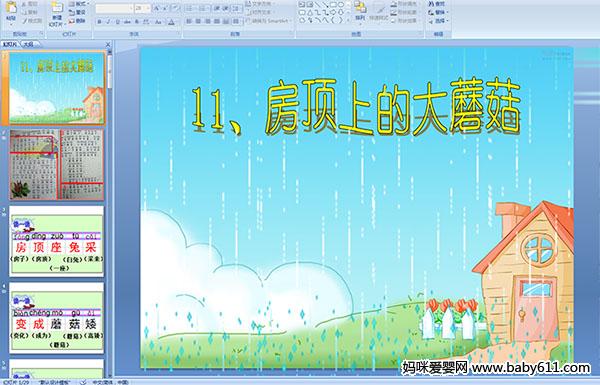Click Convert to SmartArt button

268,21
